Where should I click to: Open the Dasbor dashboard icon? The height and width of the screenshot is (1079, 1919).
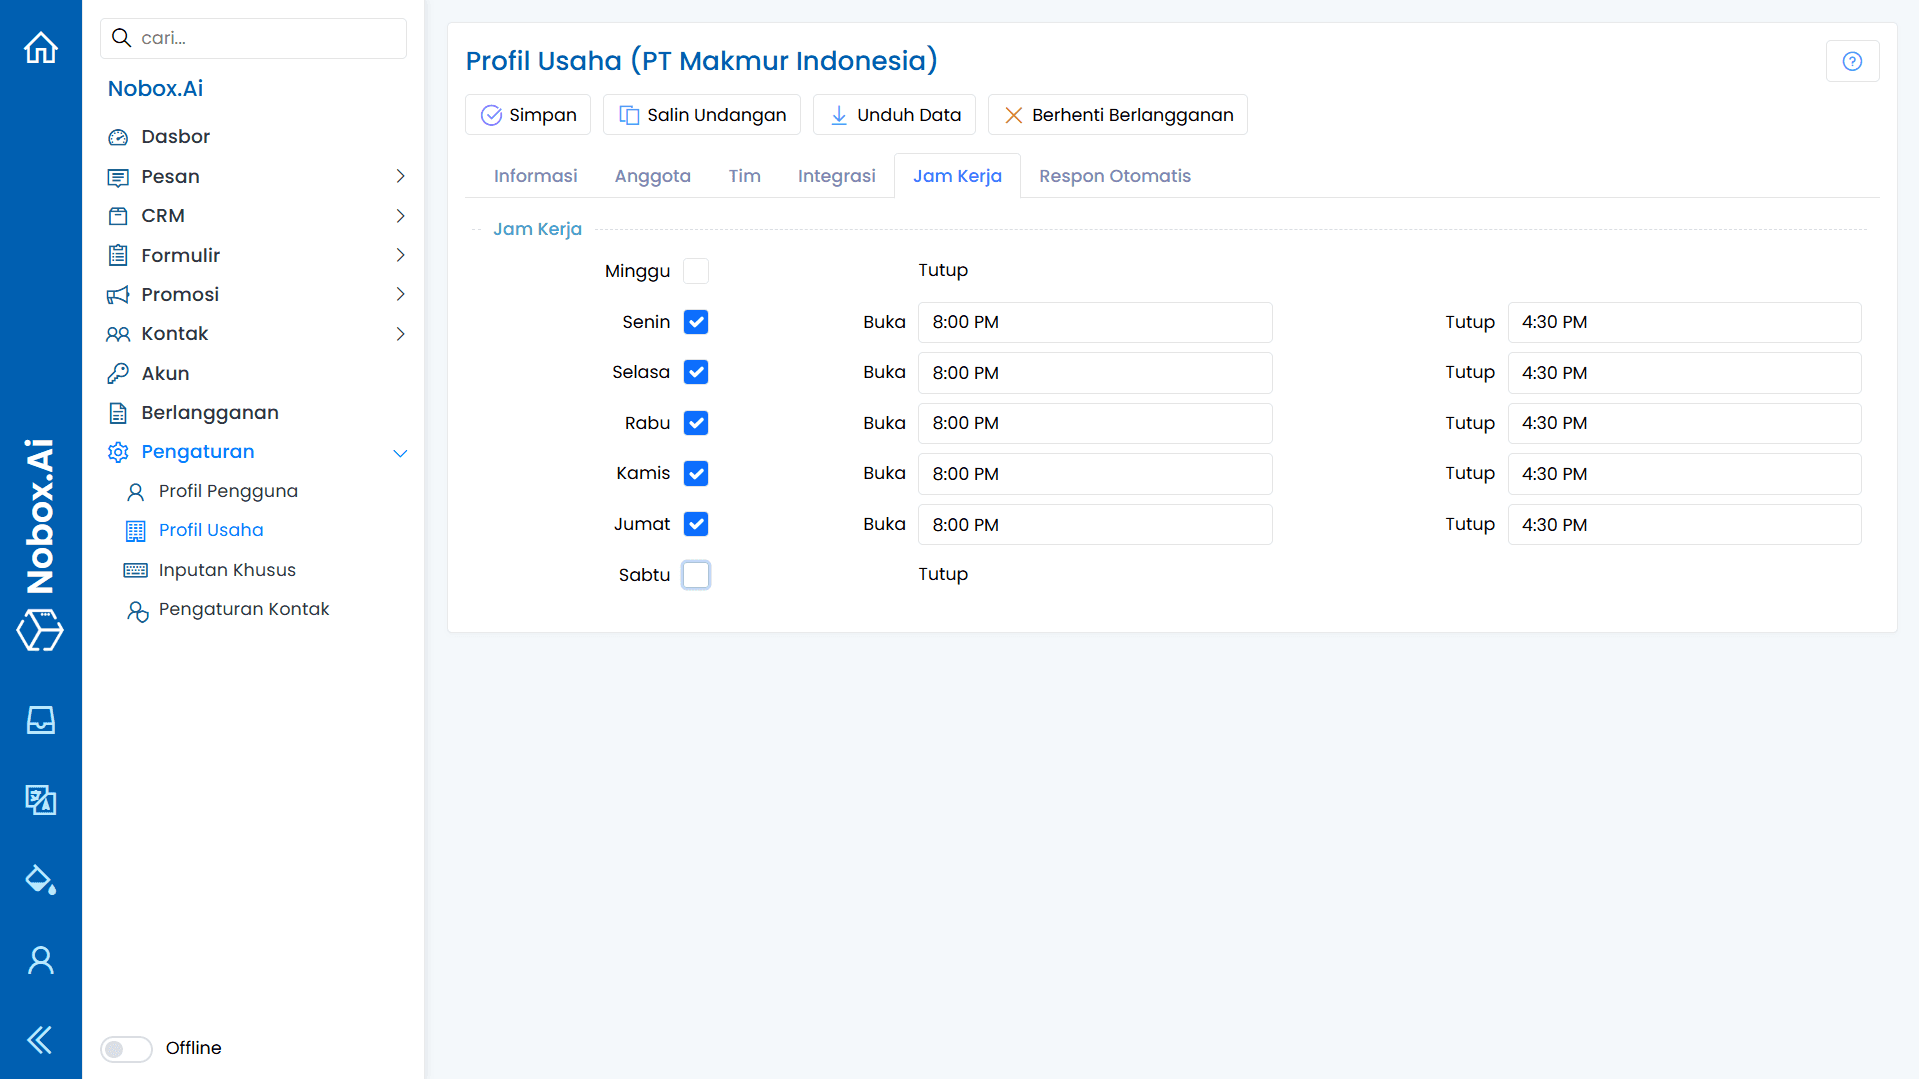coord(118,136)
